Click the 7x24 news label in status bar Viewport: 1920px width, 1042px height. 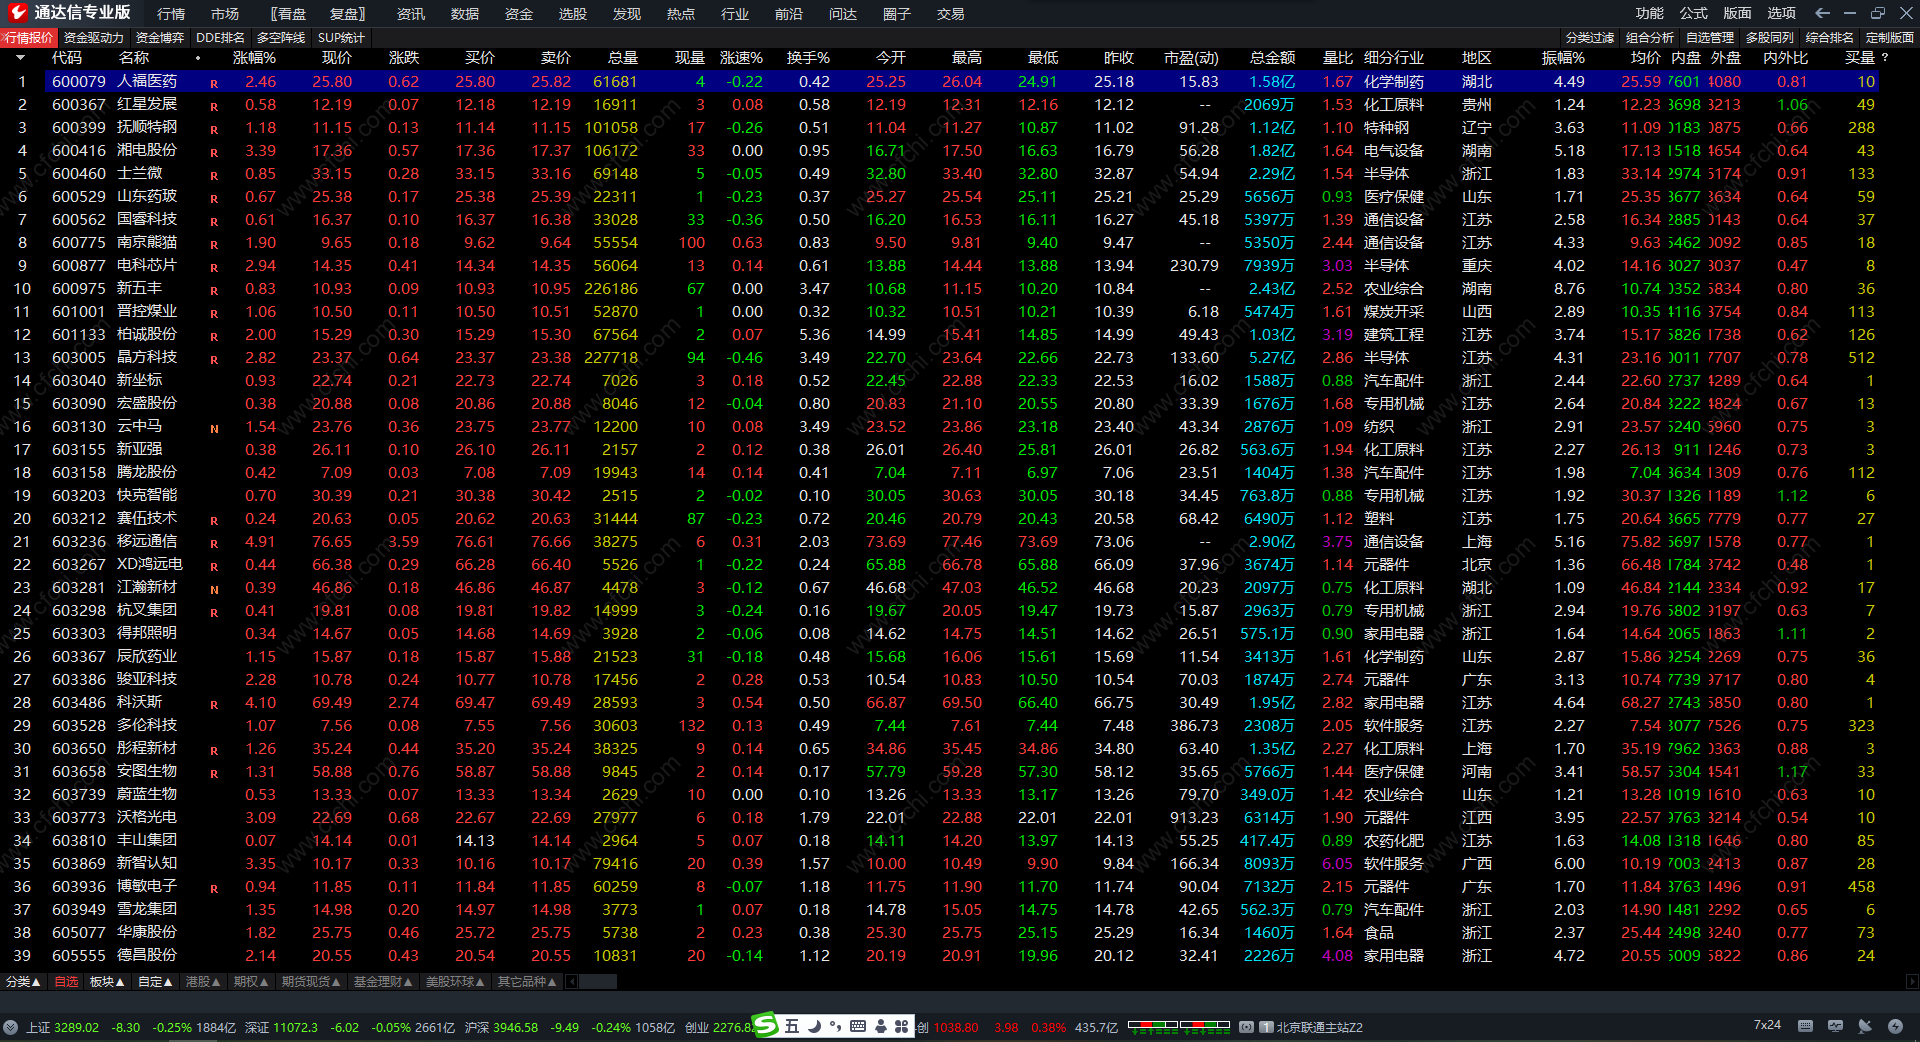click(1767, 1025)
